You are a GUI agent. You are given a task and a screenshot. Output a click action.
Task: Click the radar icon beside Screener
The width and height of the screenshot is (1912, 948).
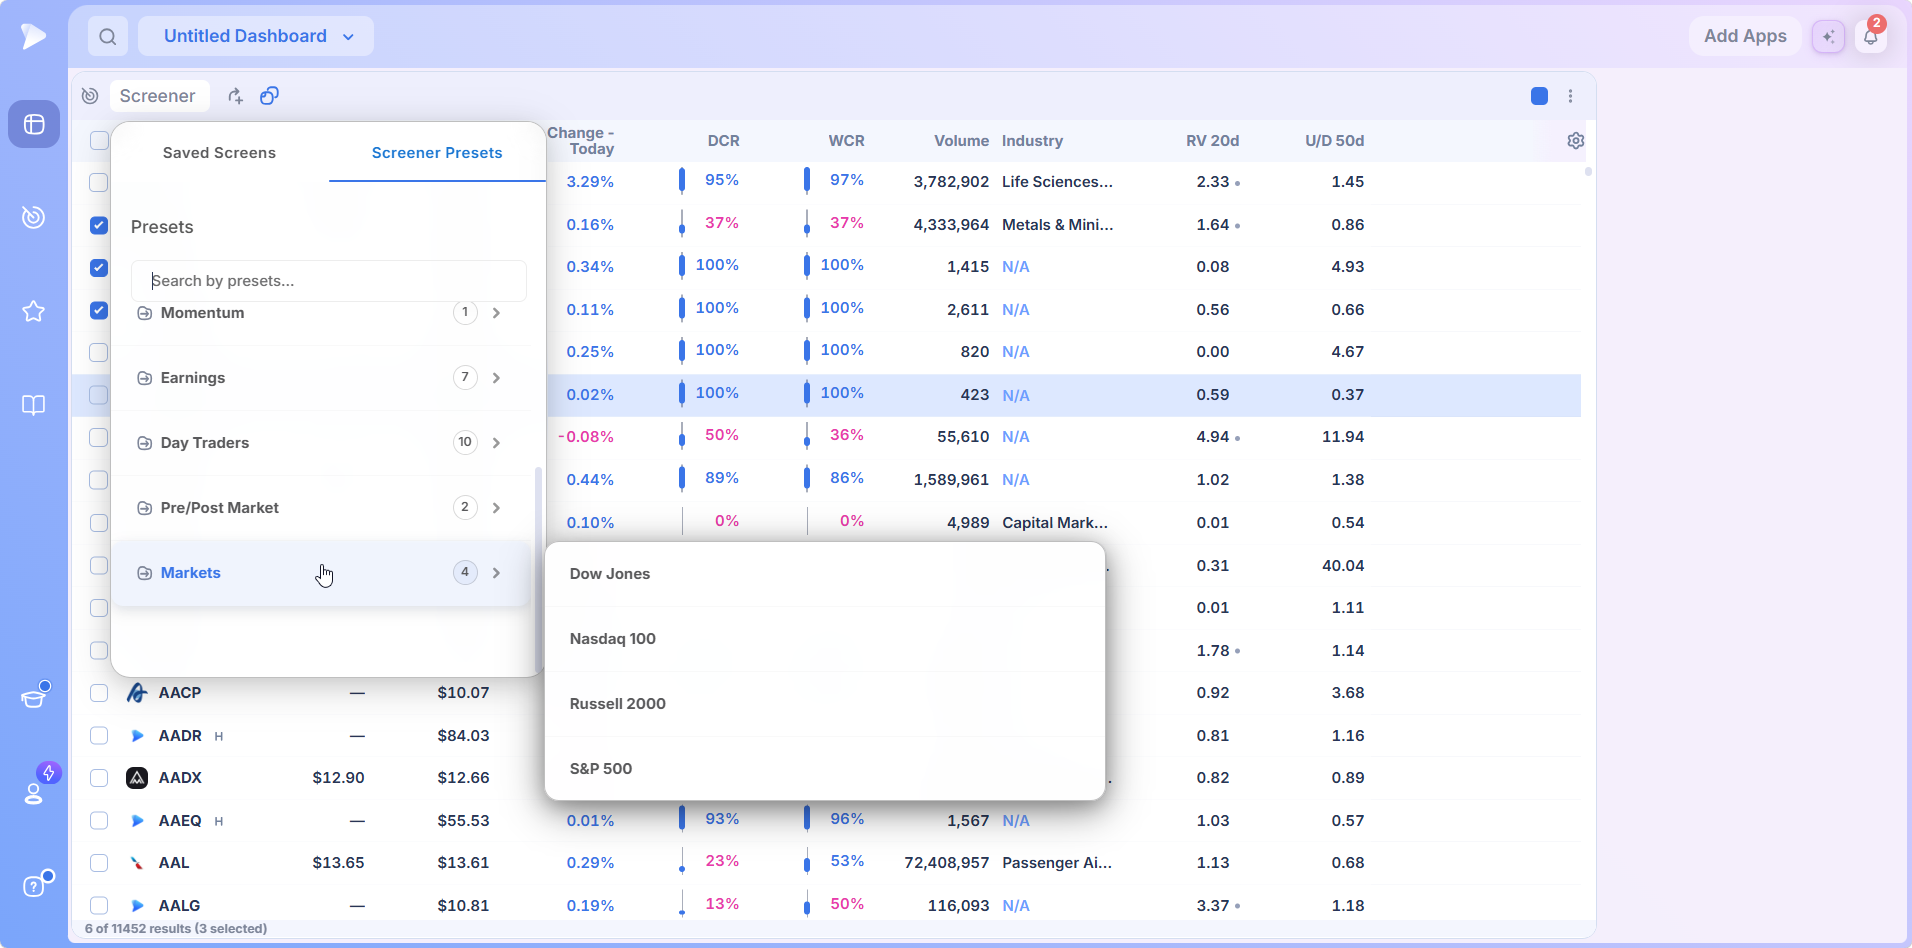pos(90,96)
